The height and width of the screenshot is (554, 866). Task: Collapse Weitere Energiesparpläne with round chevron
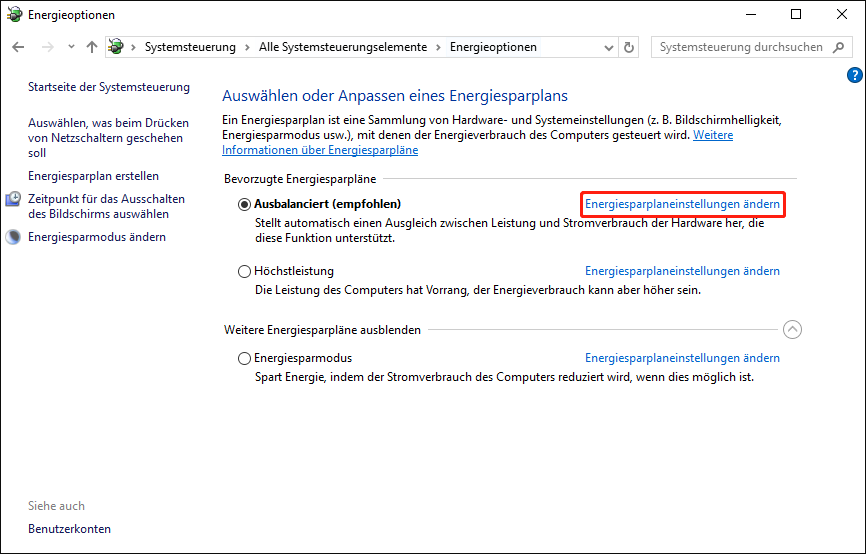point(792,330)
